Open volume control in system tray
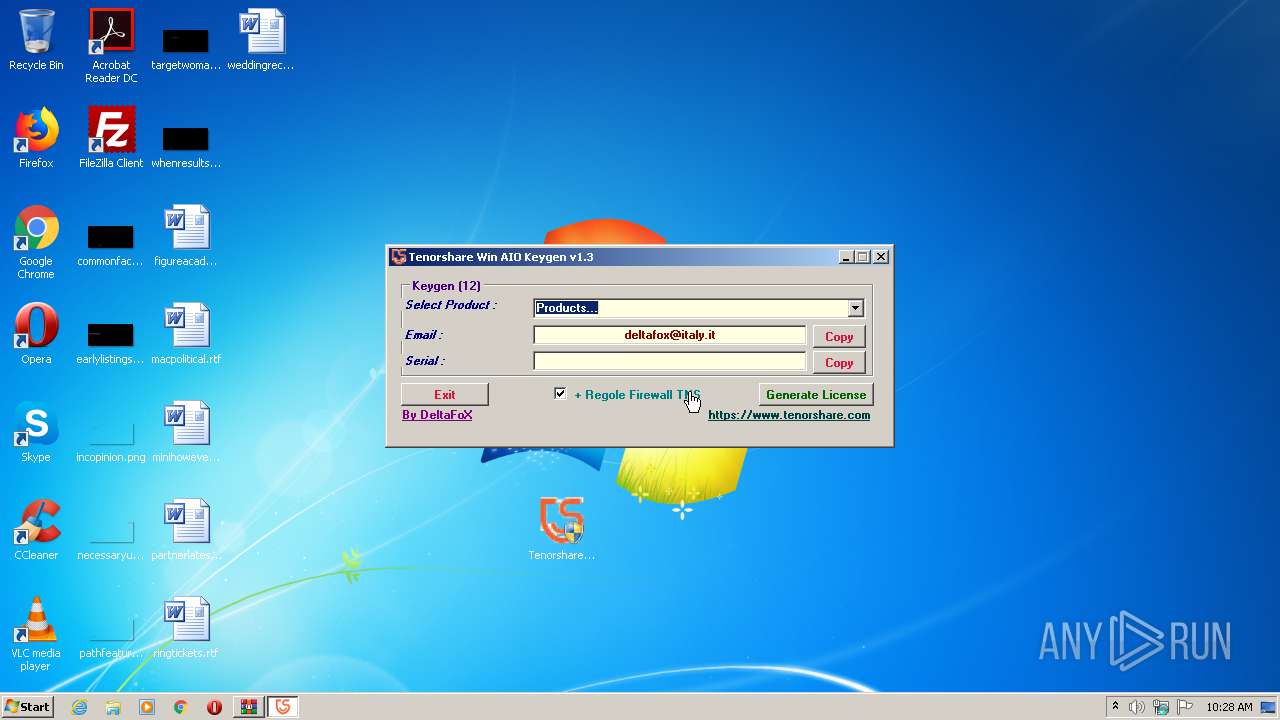Screen dimensions: 1280x720 1137,707
